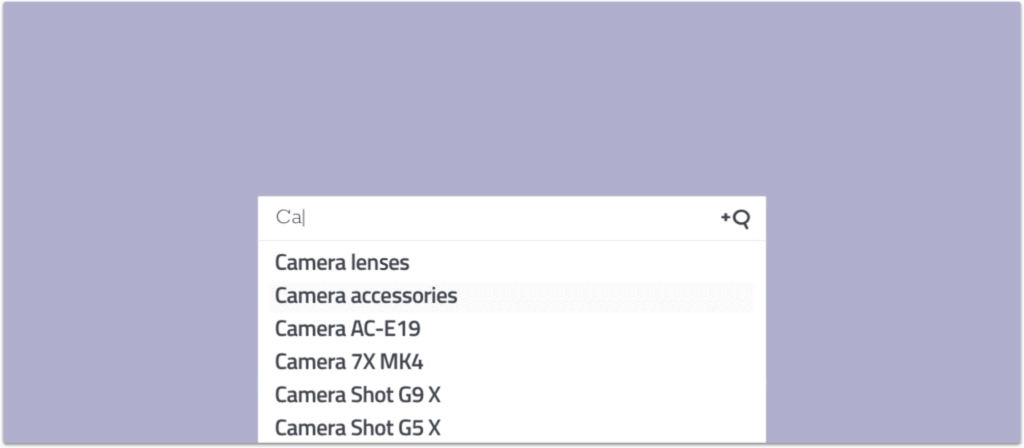Place cursor in the search box
This screenshot has width=1024, height=448.
[x=490, y=218]
